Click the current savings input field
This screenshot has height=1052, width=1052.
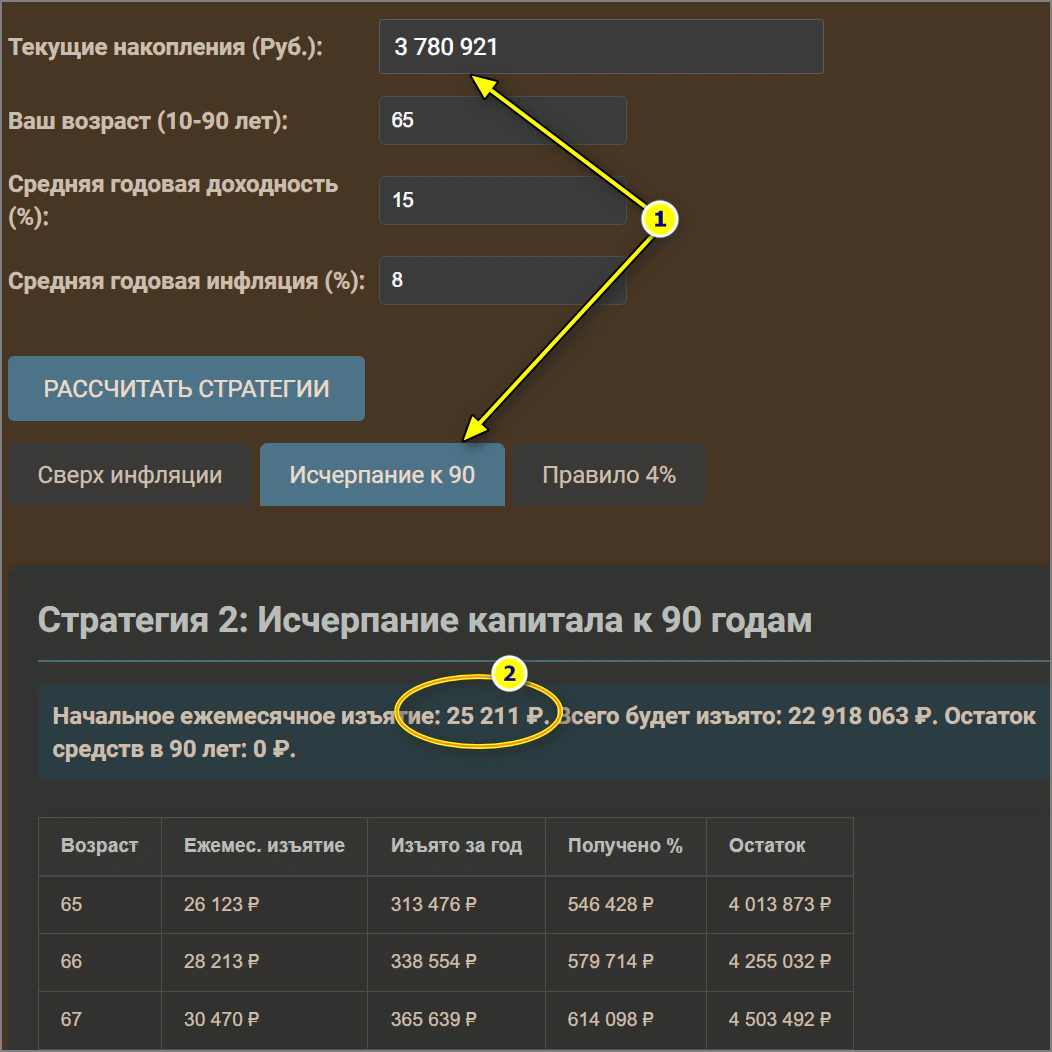point(600,46)
